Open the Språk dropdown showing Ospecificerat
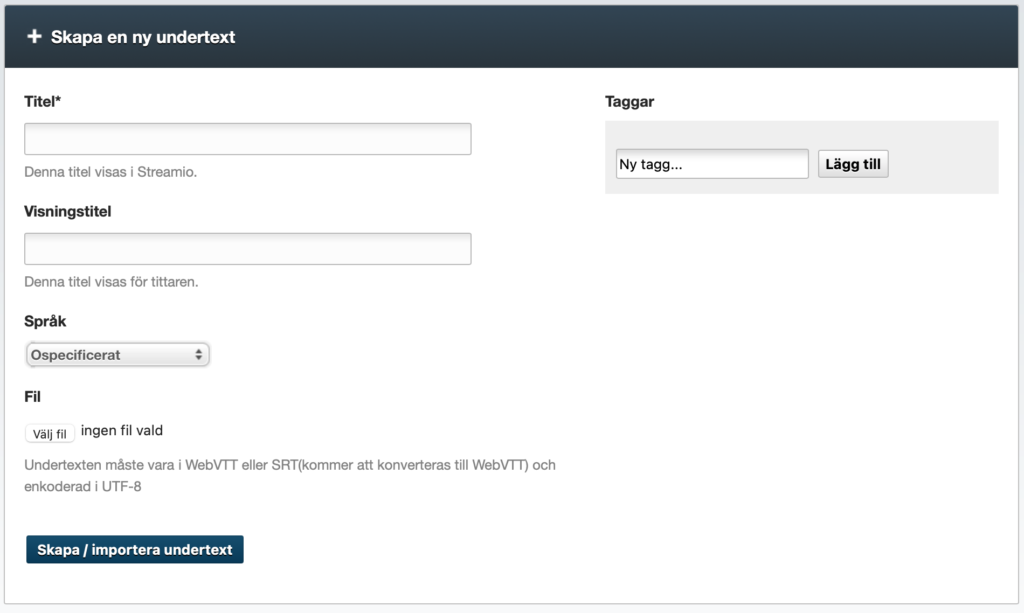 [118, 354]
